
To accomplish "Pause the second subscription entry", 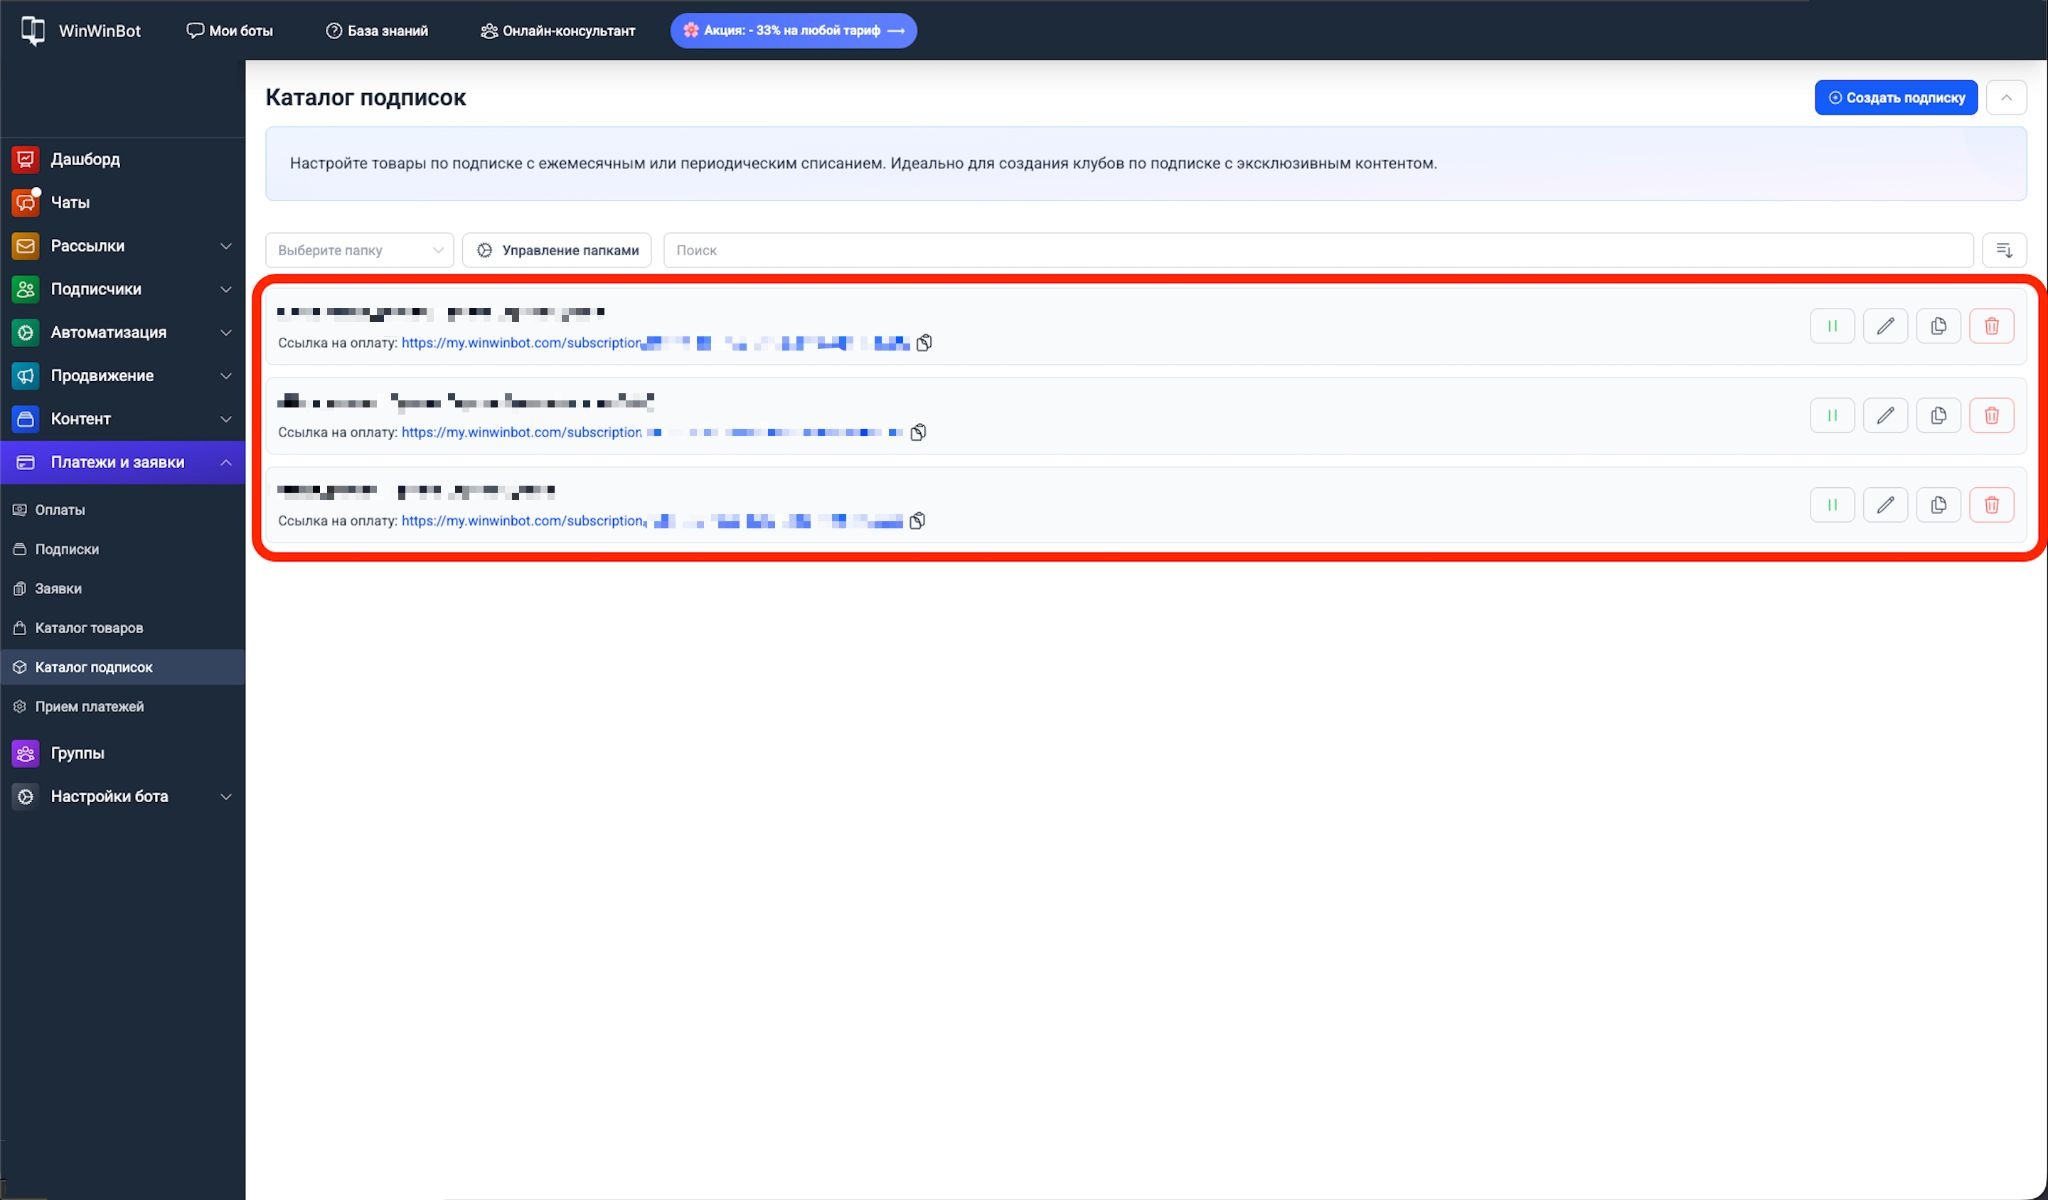I will click(1832, 415).
